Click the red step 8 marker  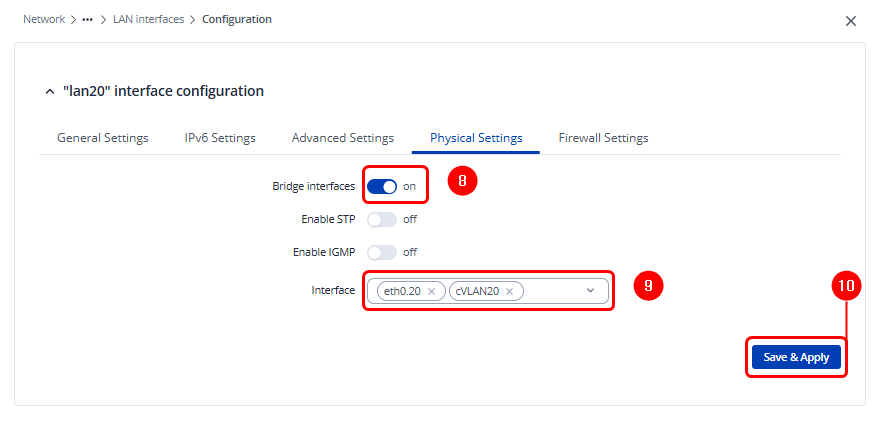click(460, 182)
